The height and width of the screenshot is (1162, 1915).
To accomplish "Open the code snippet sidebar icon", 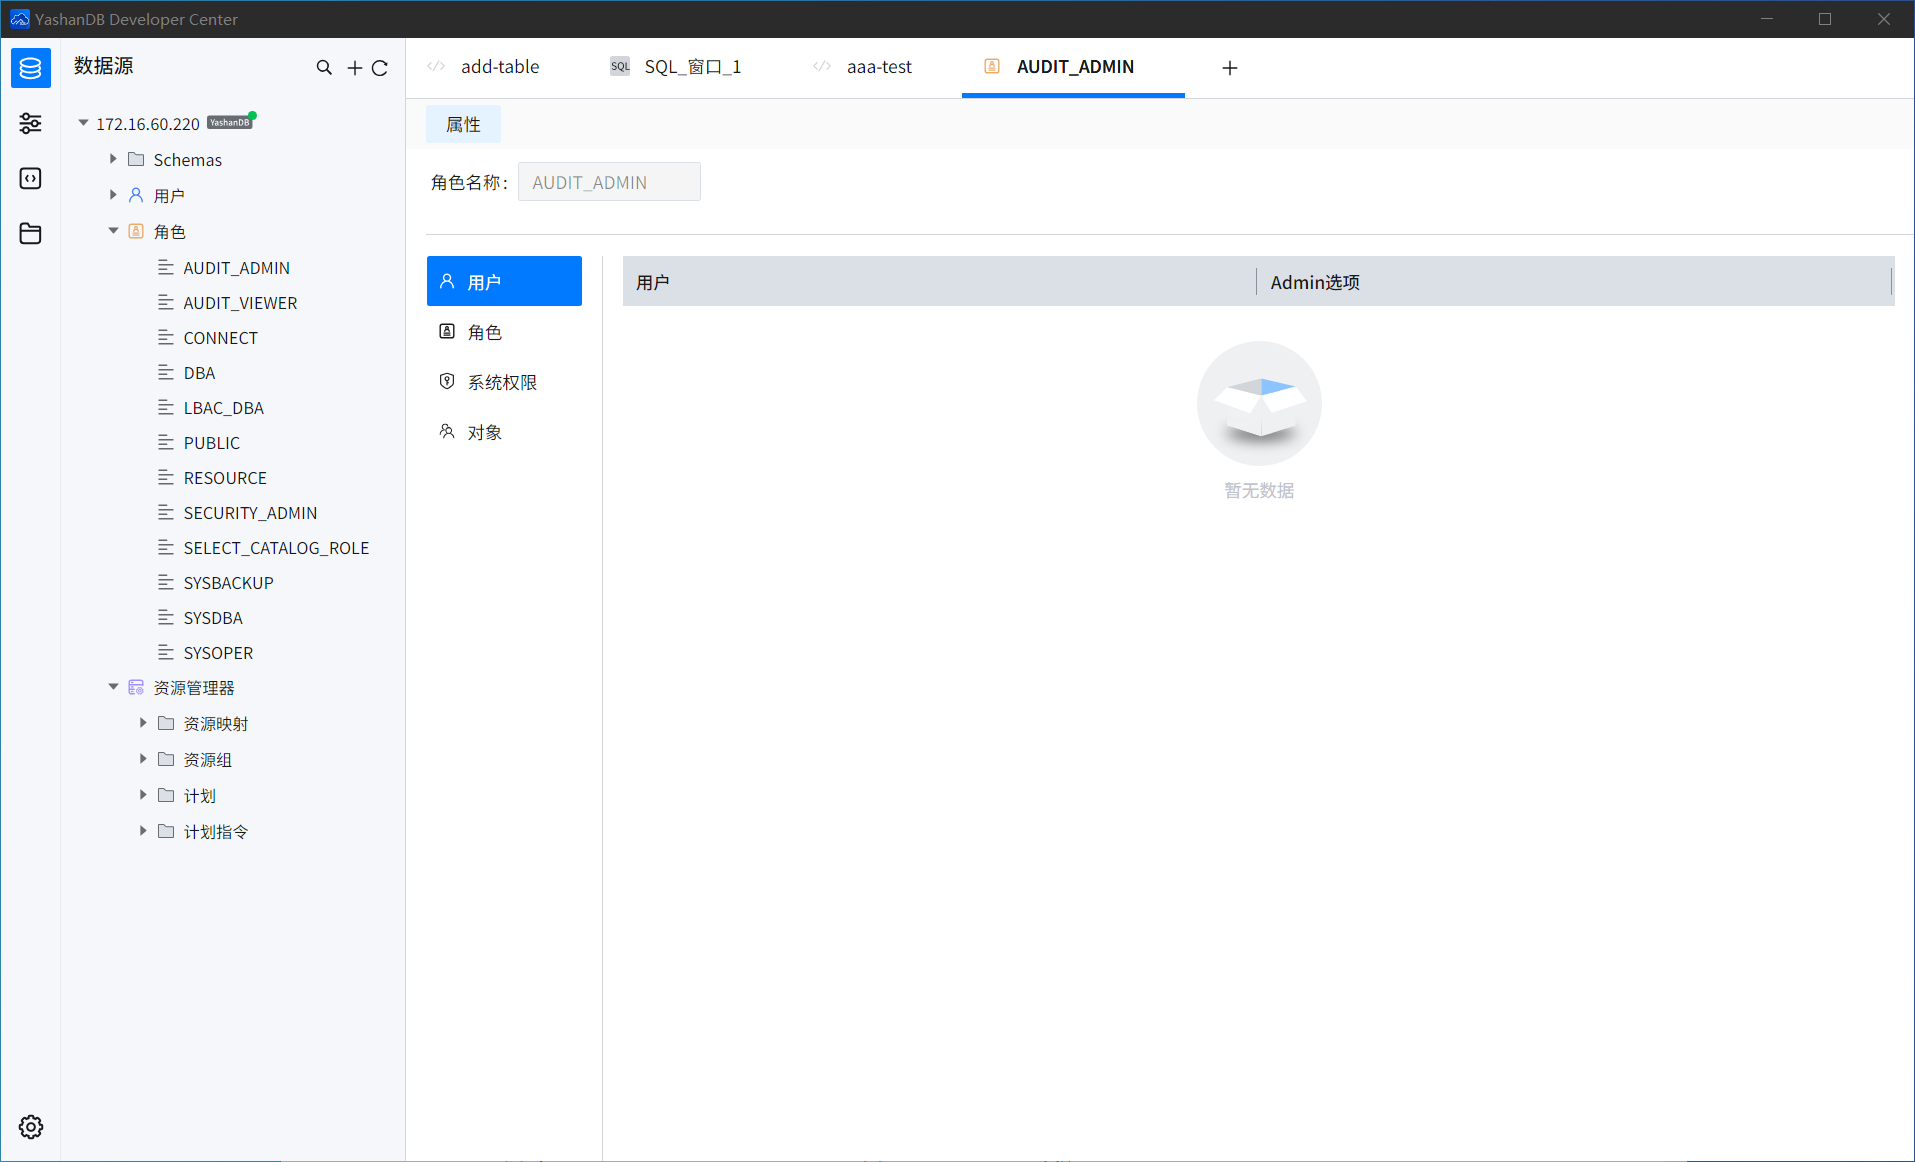I will coord(31,178).
